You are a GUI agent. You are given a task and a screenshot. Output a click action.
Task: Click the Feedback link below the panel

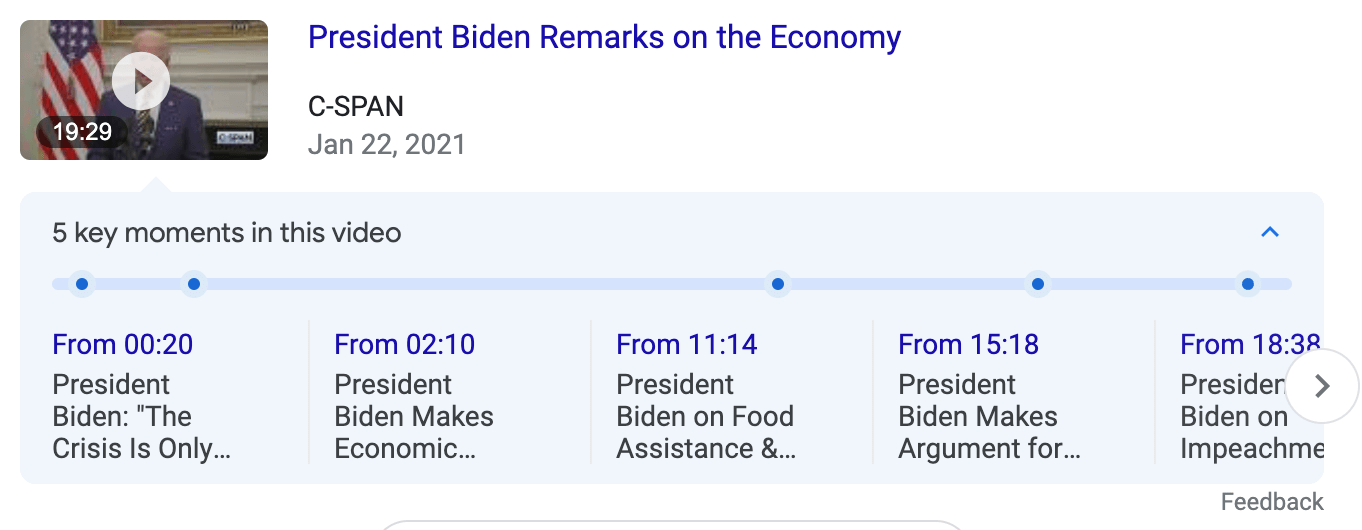(1272, 502)
